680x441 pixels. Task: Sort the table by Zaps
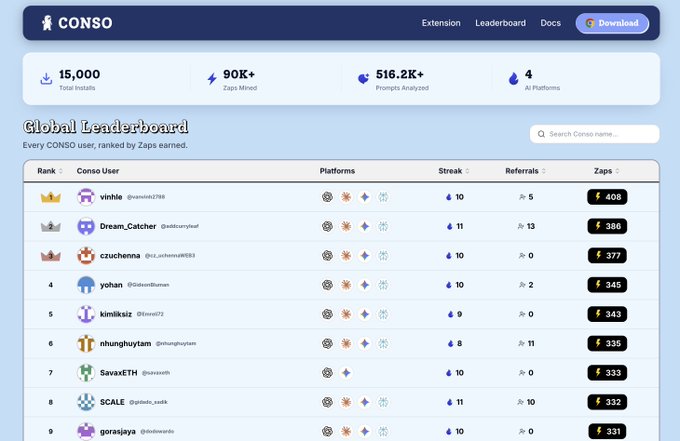607,171
